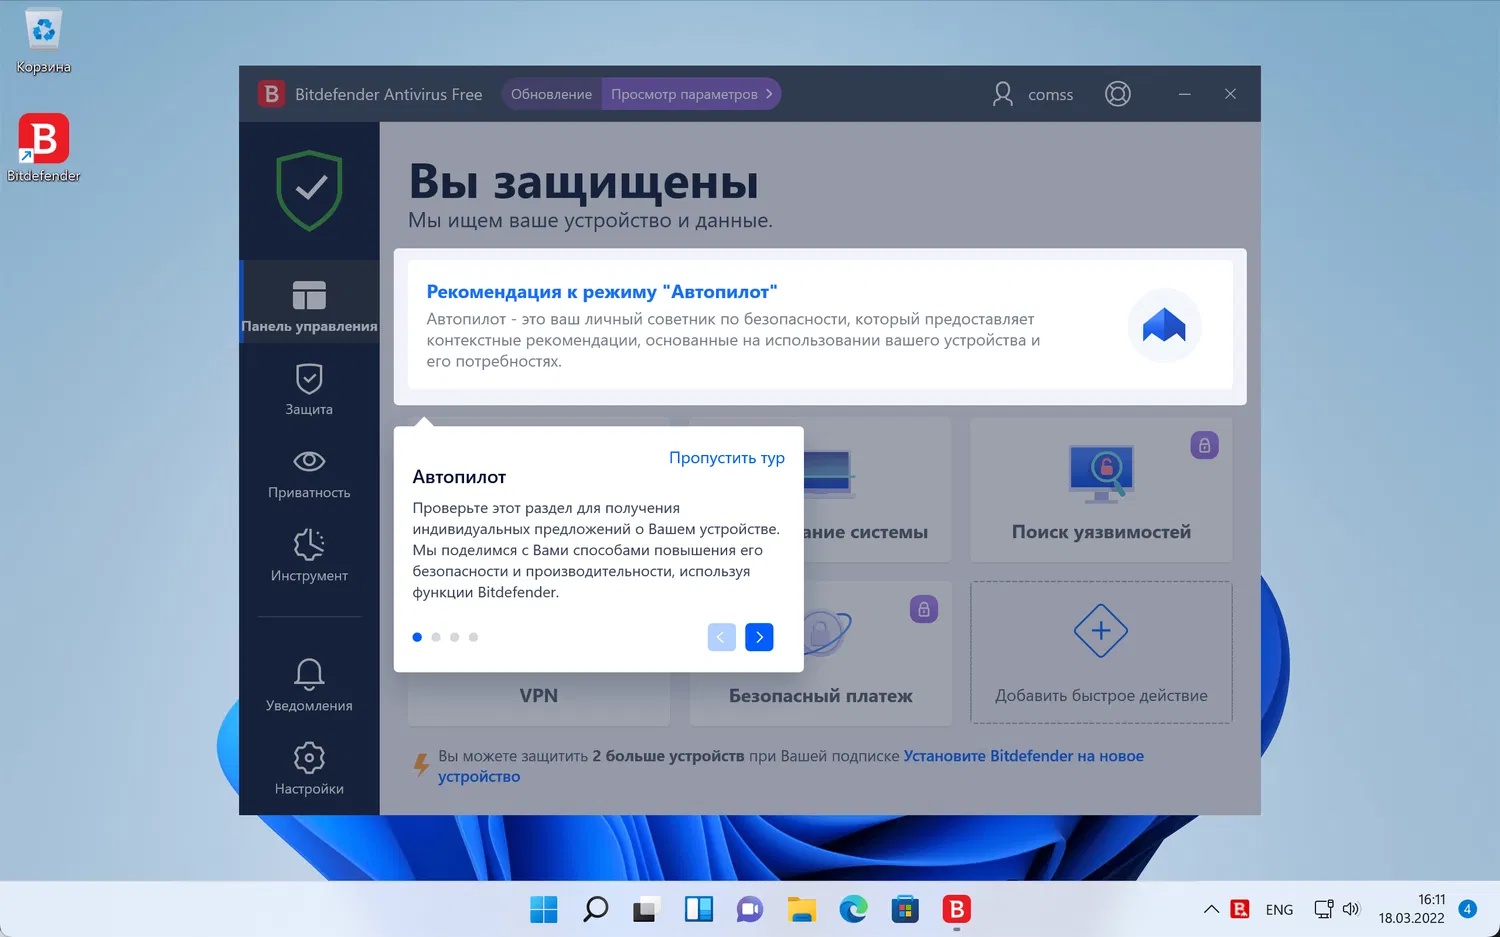The height and width of the screenshot is (937, 1500).
Task: Expand hidden system tray icons
Action: pos(1211,909)
